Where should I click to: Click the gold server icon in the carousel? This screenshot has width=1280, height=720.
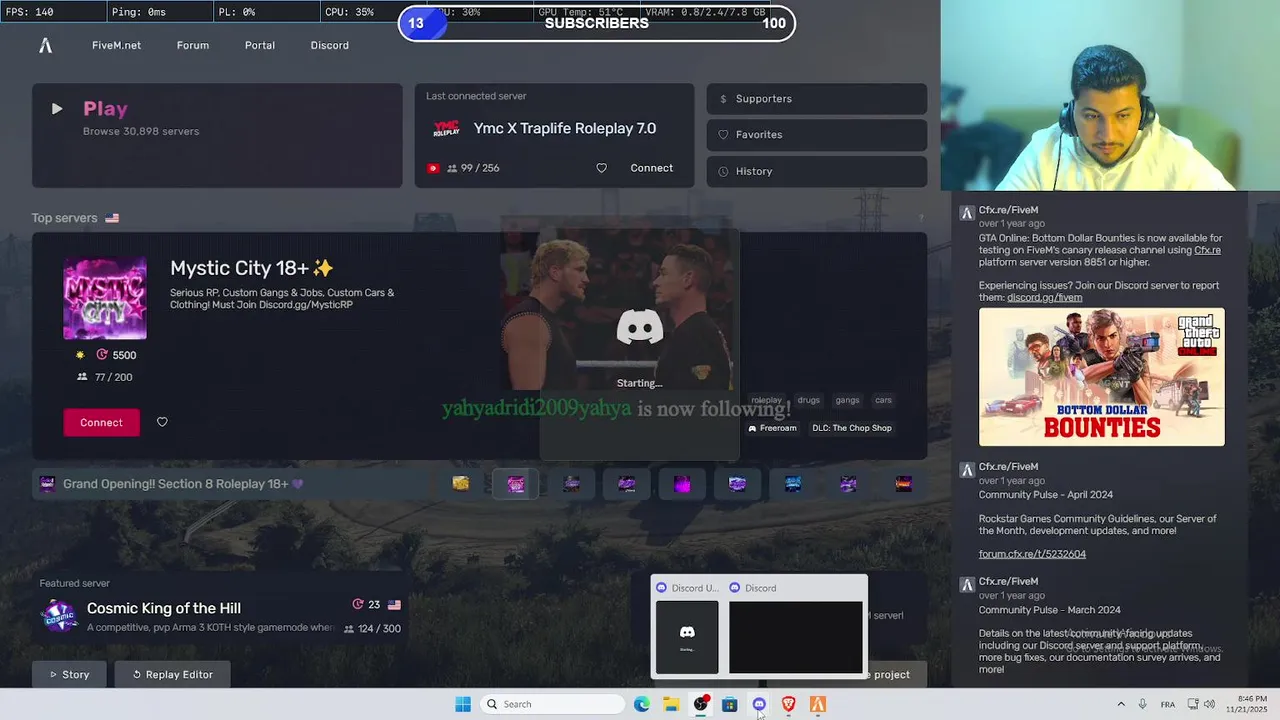[x=460, y=484]
